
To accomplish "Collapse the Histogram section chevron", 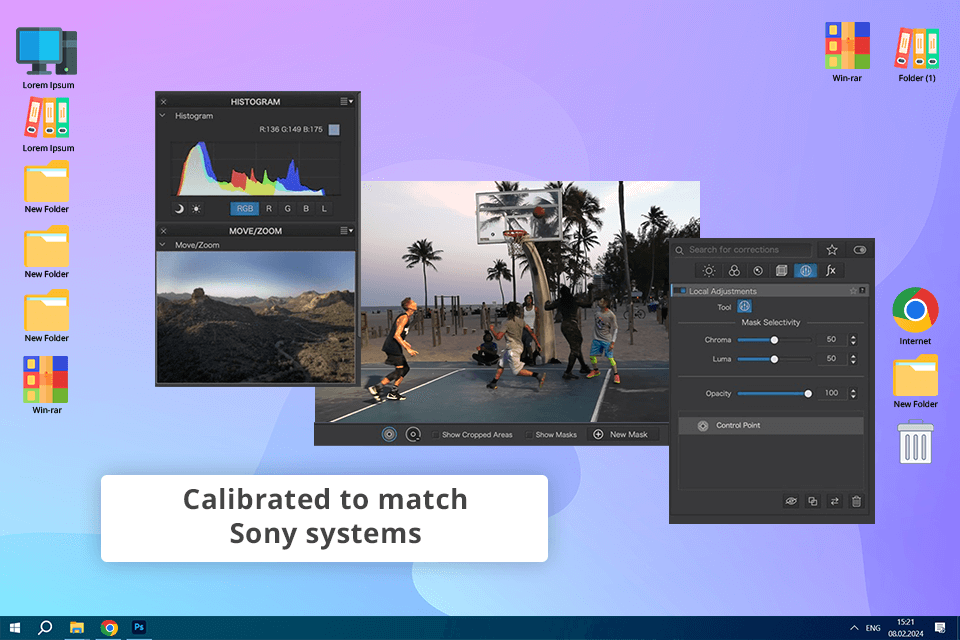I will pos(162,115).
